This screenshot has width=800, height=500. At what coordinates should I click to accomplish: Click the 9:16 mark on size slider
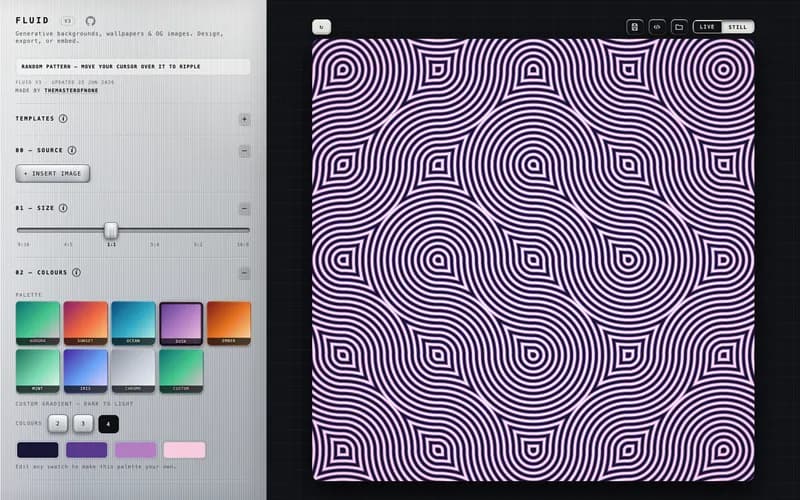[x=24, y=244]
